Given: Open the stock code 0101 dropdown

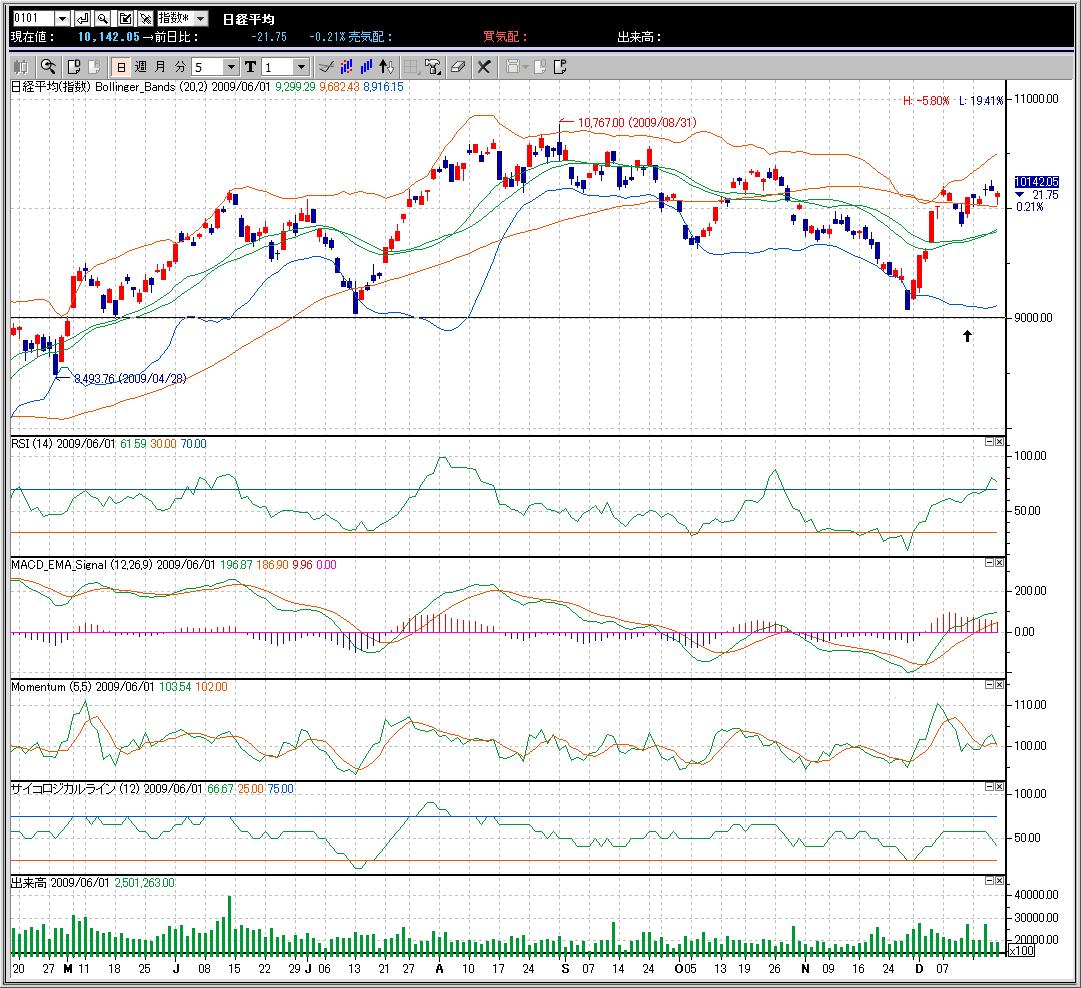Looking at the screenshot, I should coord(62,19).
